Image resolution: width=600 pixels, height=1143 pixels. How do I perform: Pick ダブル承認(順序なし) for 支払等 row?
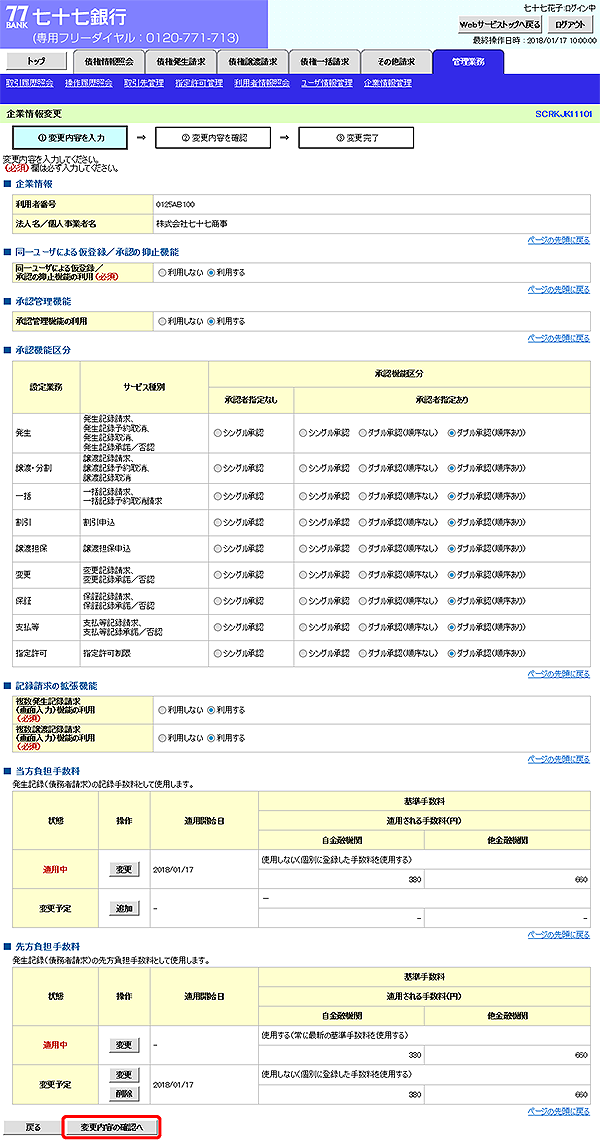click(x=362, y=628)
